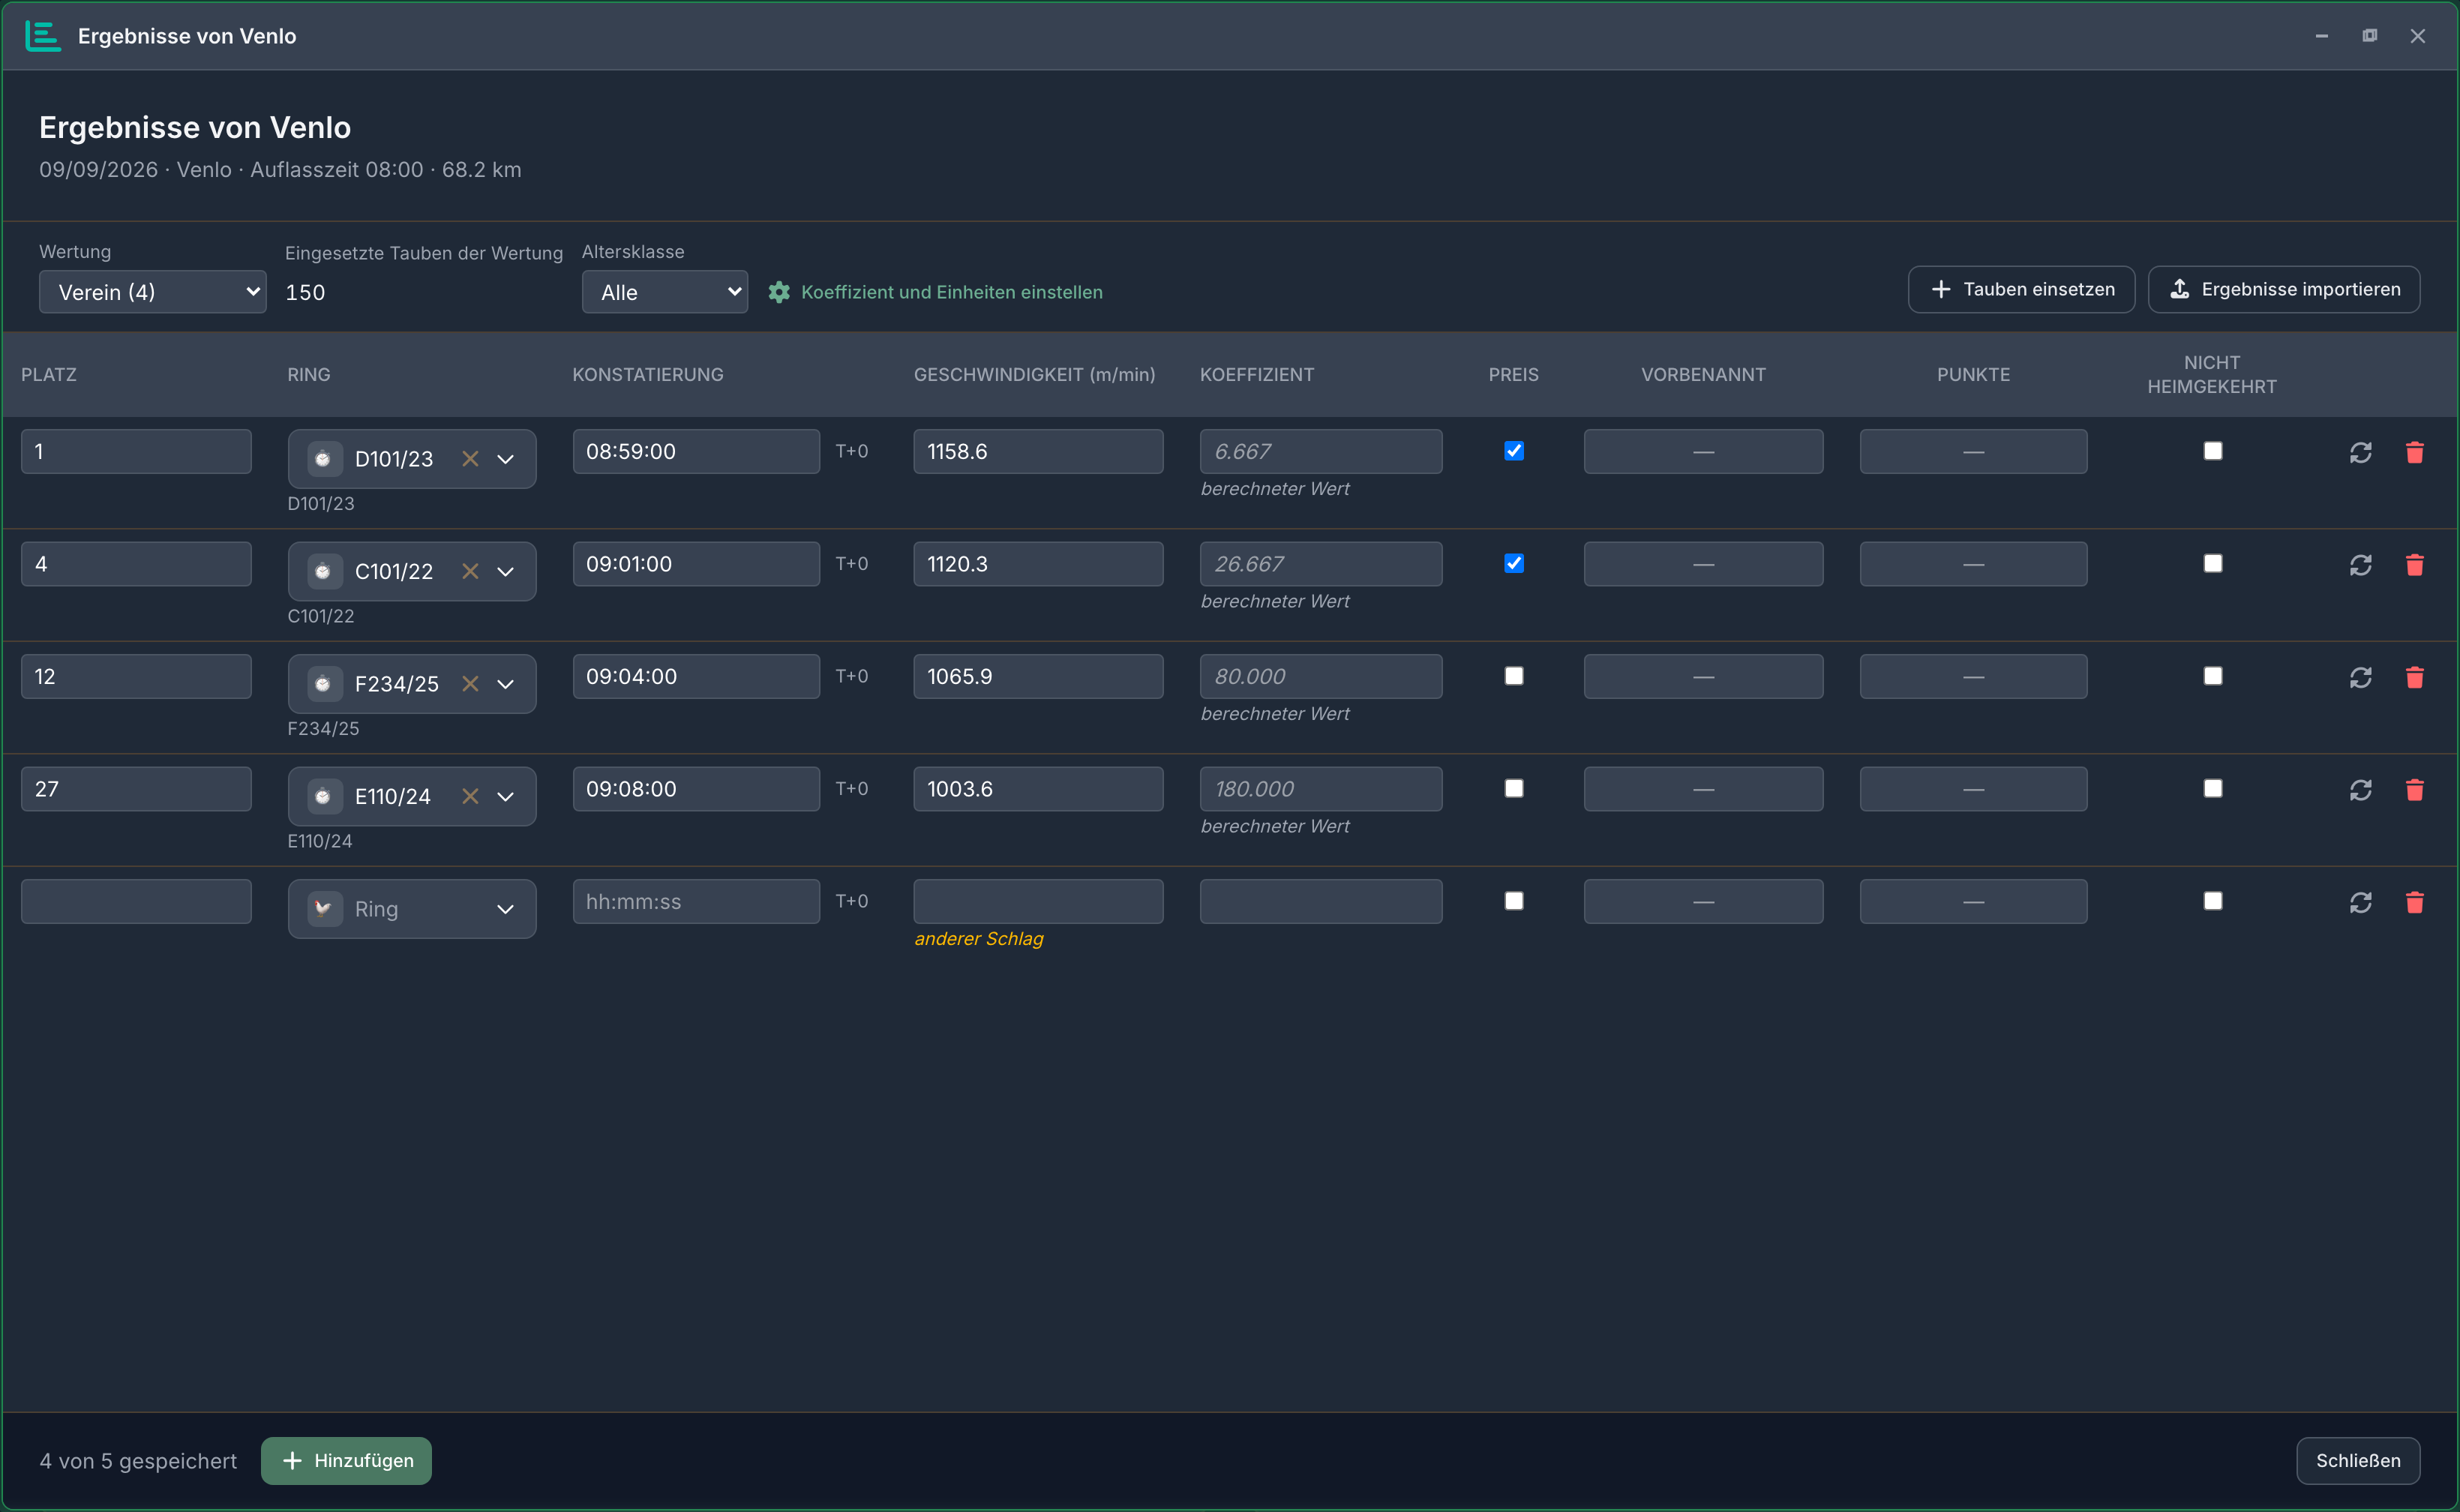Click the gear icon for coefficient settings

pos(779,292)
